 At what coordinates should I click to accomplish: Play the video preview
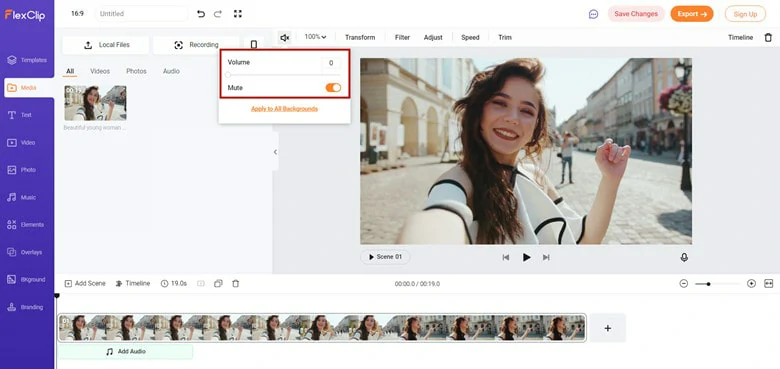526,257
